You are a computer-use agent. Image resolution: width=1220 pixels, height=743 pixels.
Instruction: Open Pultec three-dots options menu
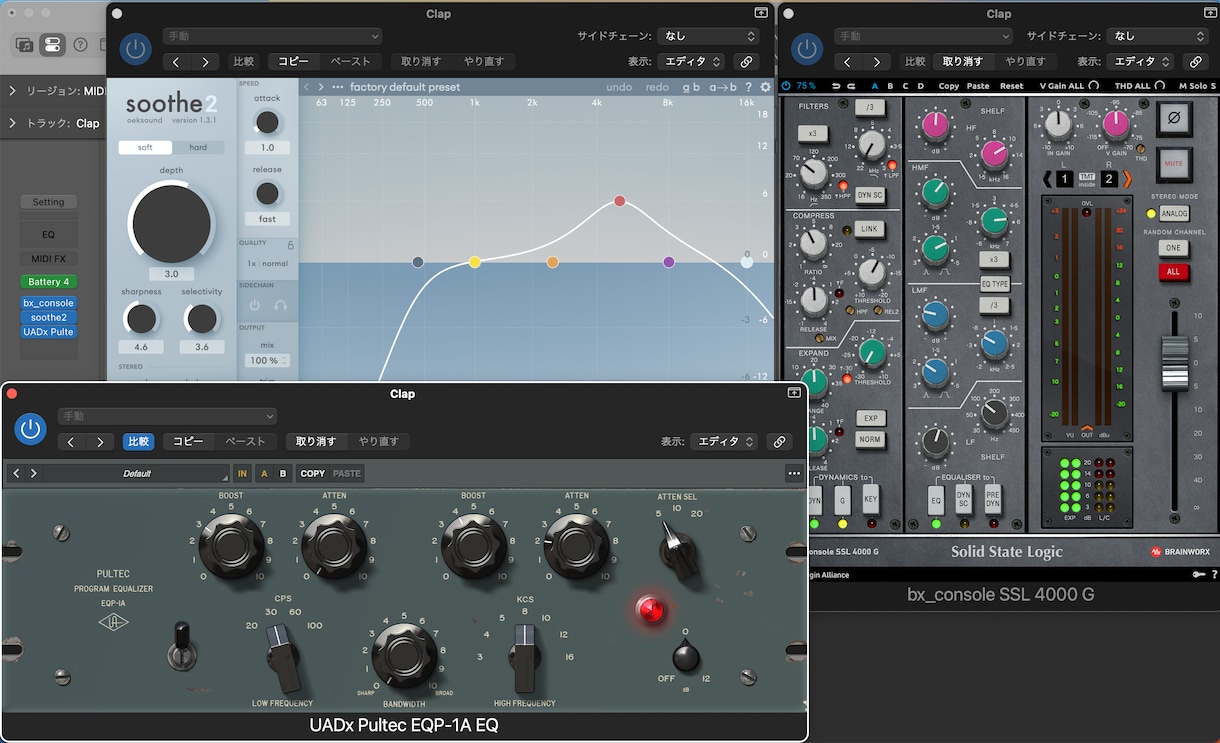point(794,473)
